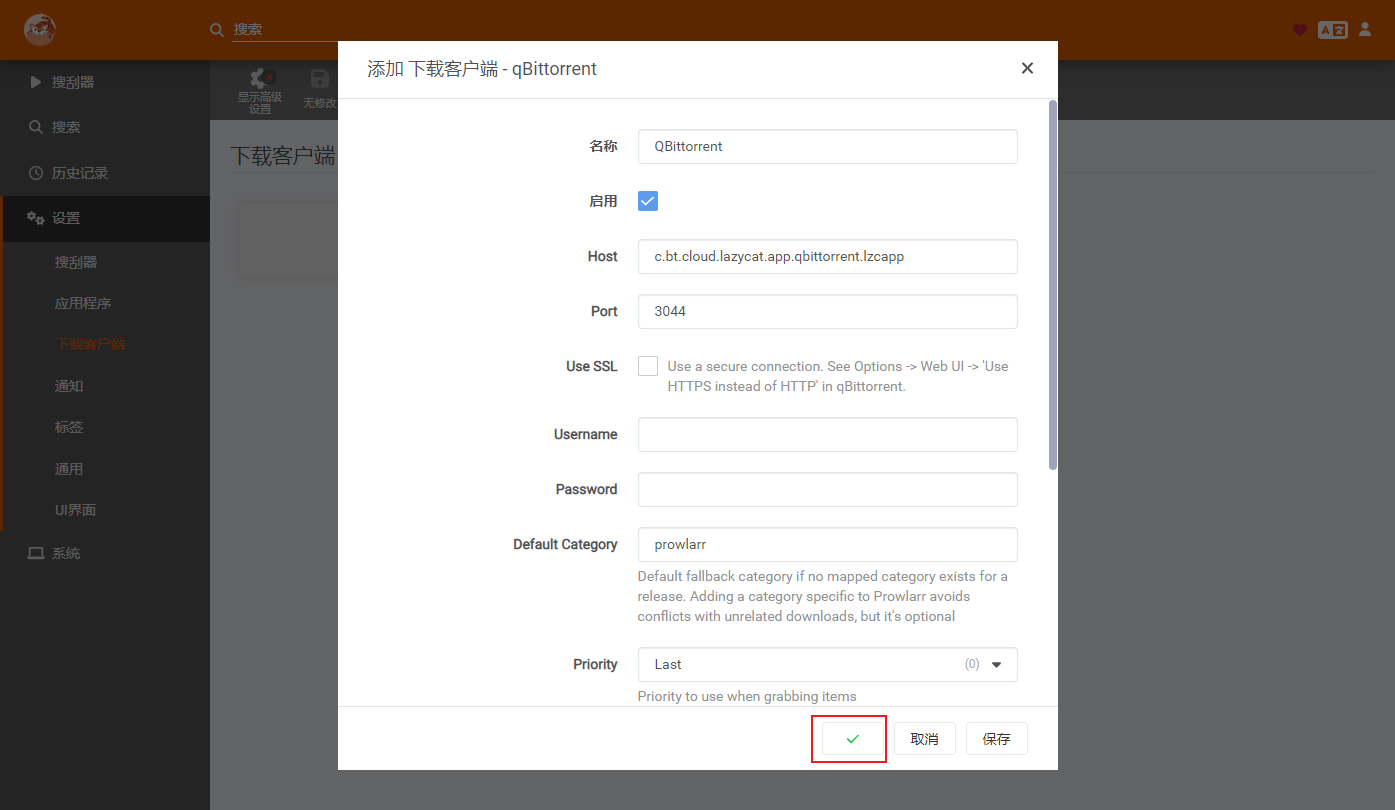Open the language translation icon
Screen dimensions: 1395x810
coord(1333,30)
